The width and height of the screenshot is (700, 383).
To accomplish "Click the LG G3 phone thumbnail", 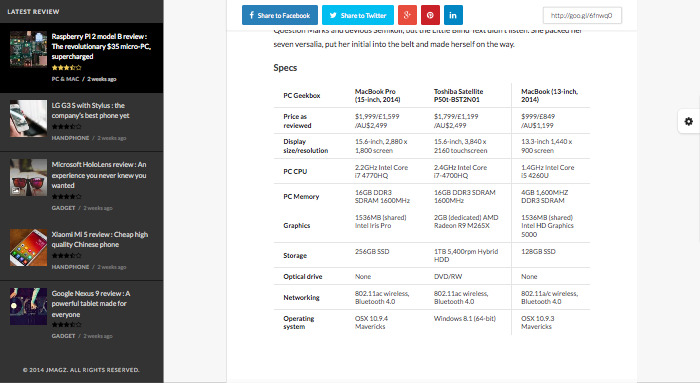I will 29,118.
